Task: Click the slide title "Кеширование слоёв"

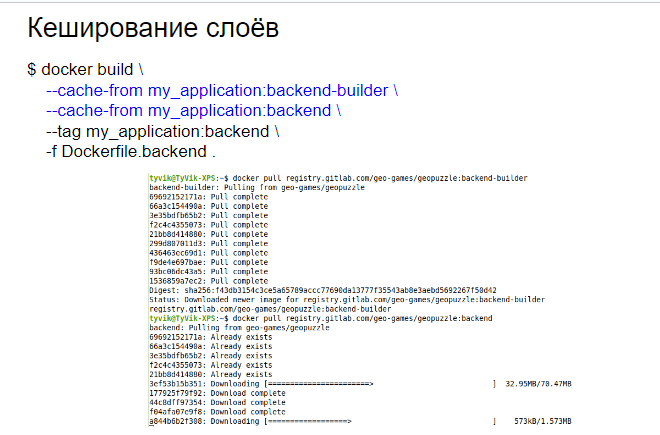Action: point(152,28)
